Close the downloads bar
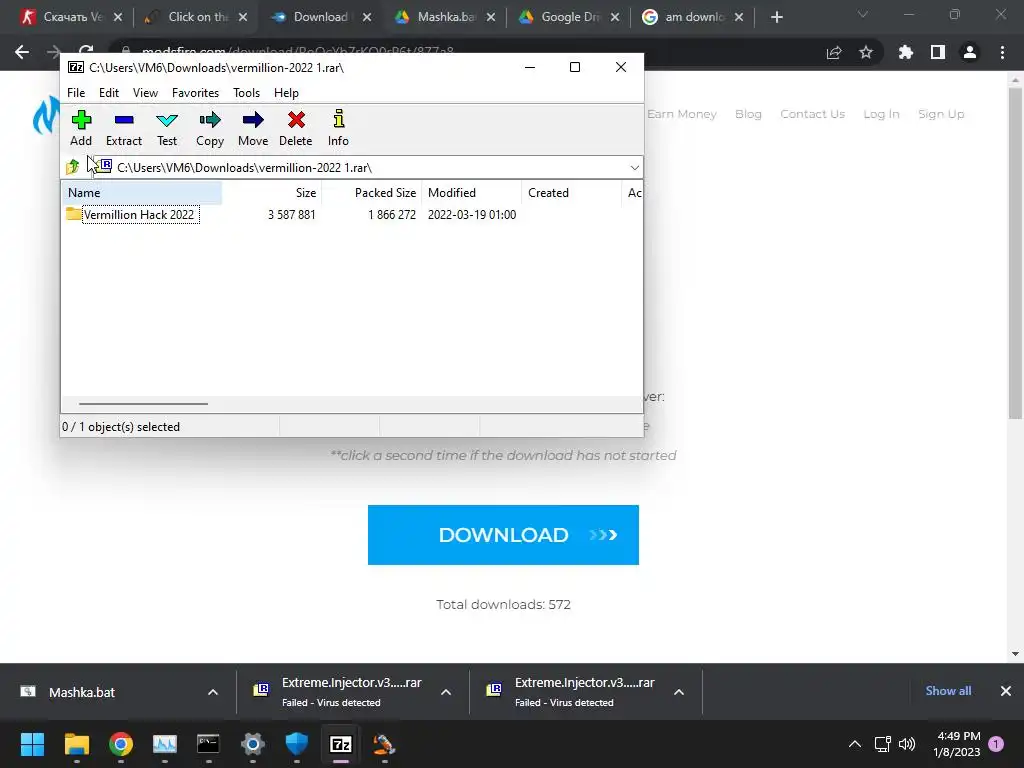The image size is (1024, 768). click(1006, 691)
